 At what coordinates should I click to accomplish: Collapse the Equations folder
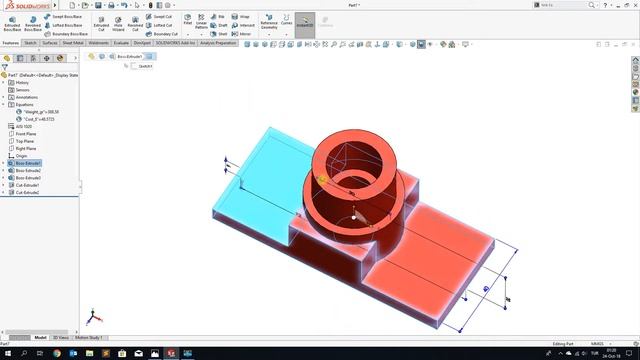tap(4, 104)
